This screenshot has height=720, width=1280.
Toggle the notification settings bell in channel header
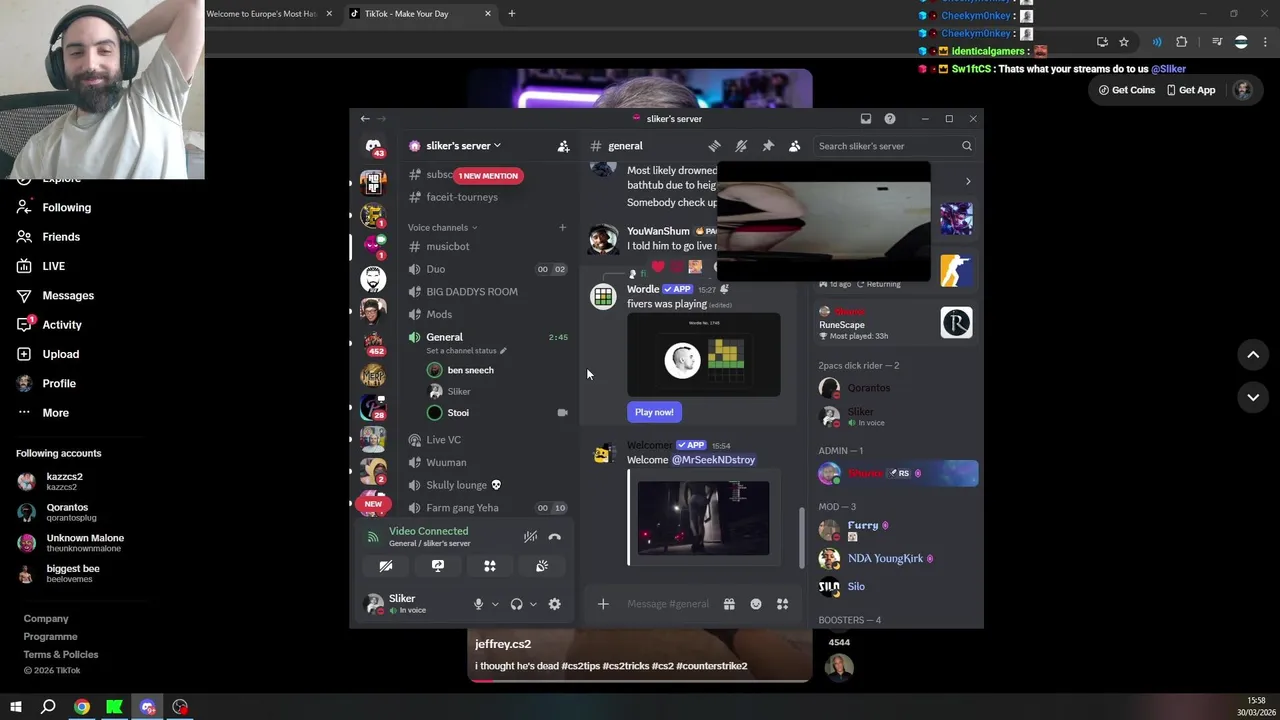click(741, 146)
